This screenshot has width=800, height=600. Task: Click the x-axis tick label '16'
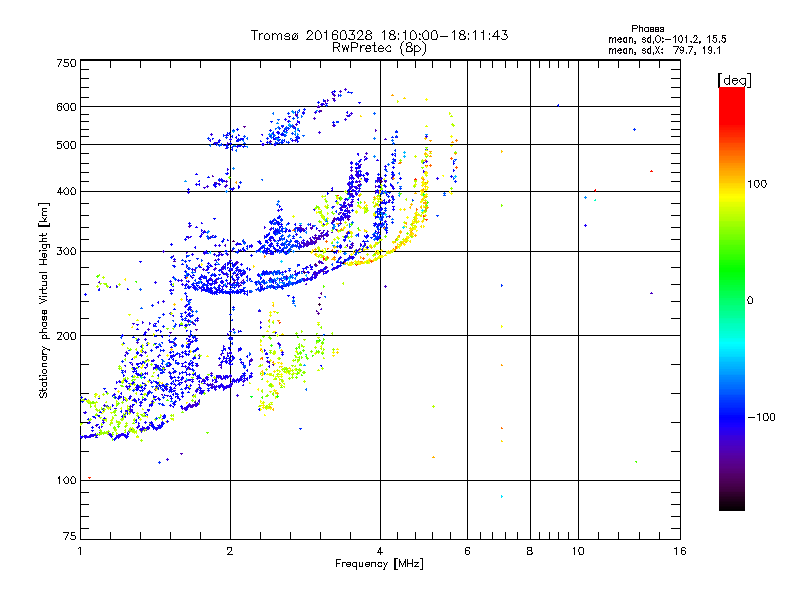click(680, 551)
